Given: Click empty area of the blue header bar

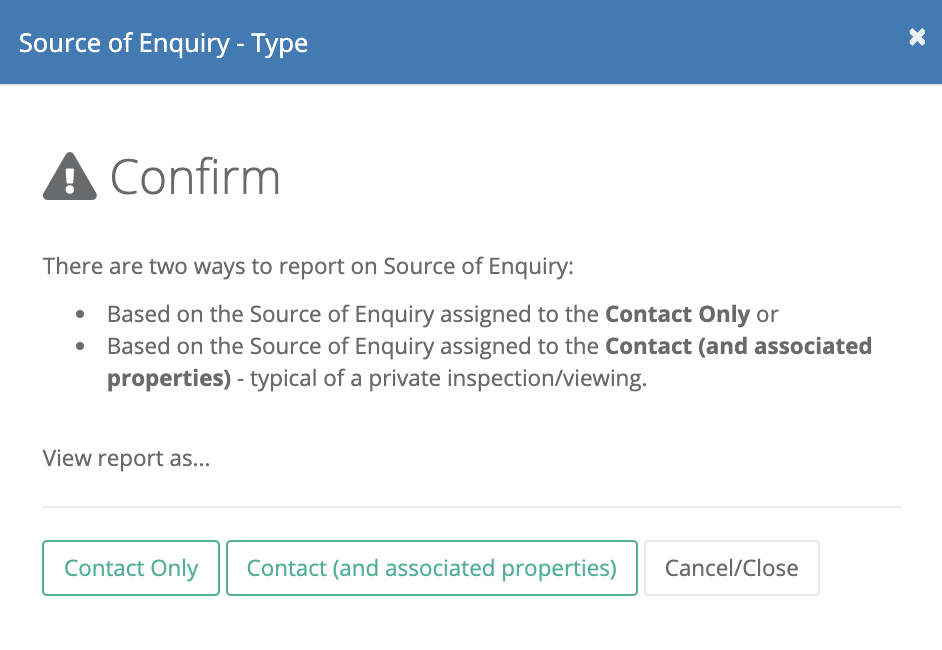Looking at the screenshot, I should pyautogui.click(x=601, y=42).
